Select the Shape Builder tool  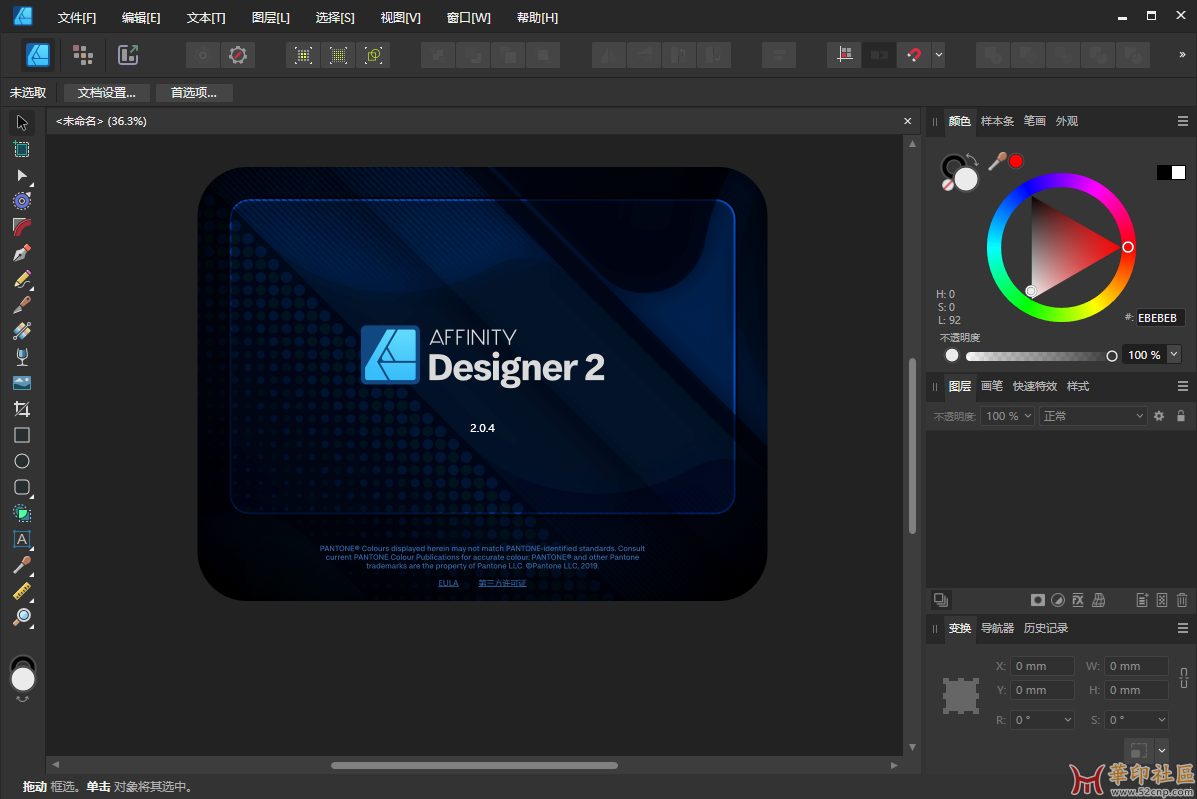tap(22, 513)
